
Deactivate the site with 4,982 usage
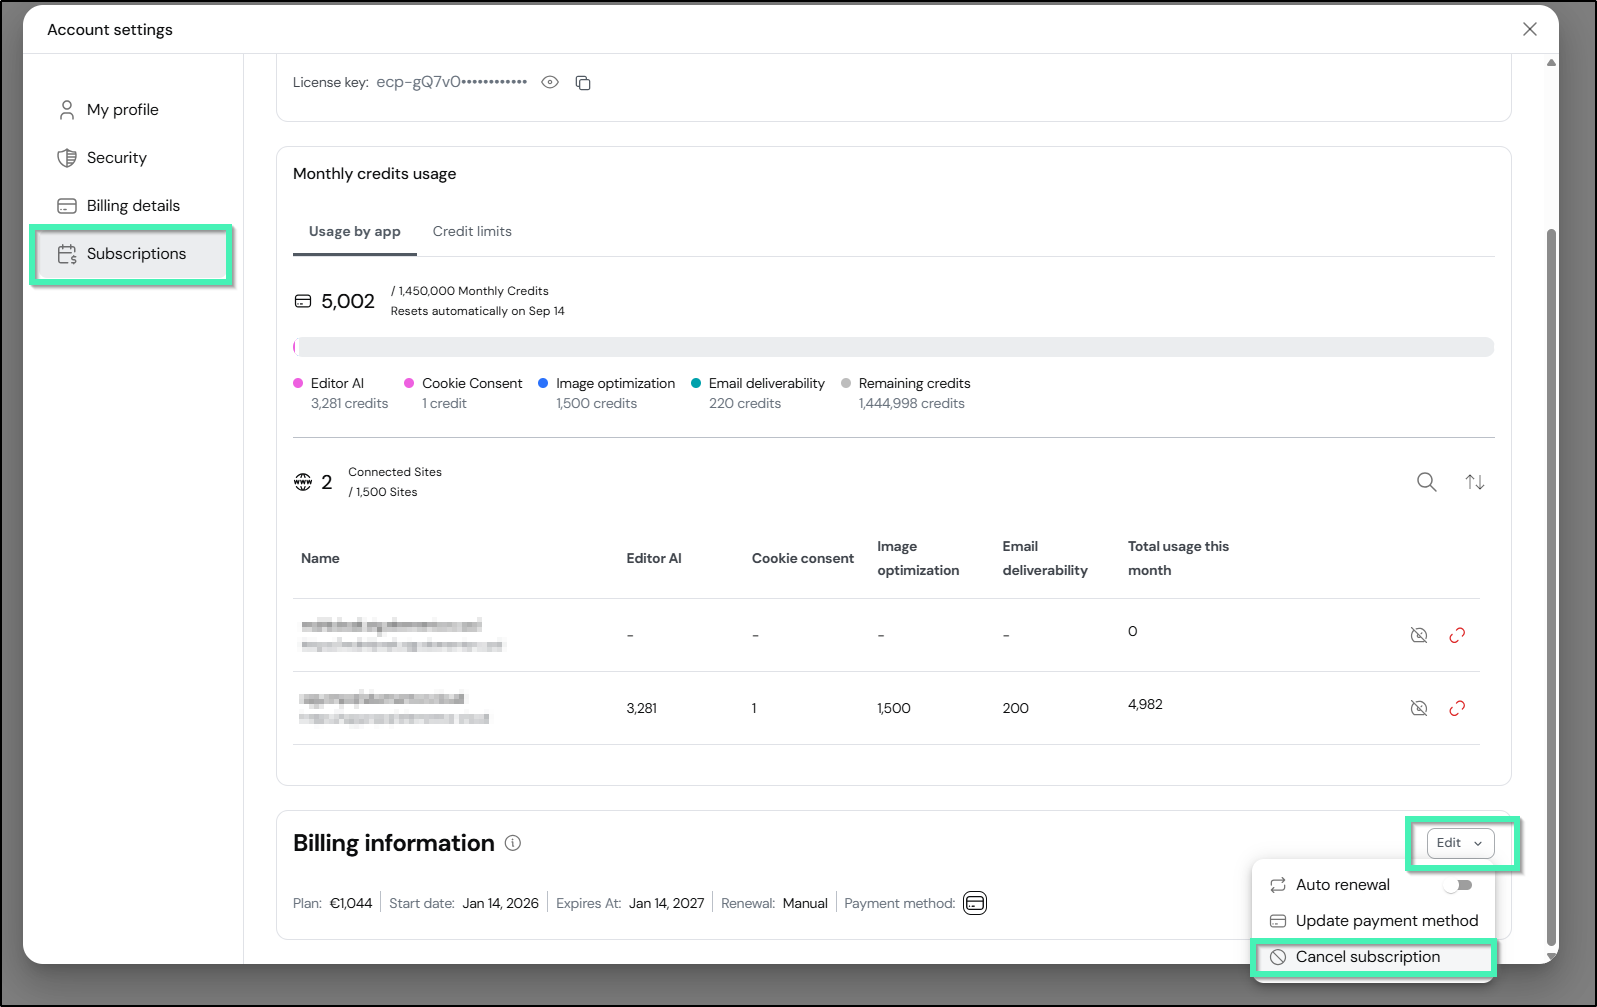pos(1419,708)
